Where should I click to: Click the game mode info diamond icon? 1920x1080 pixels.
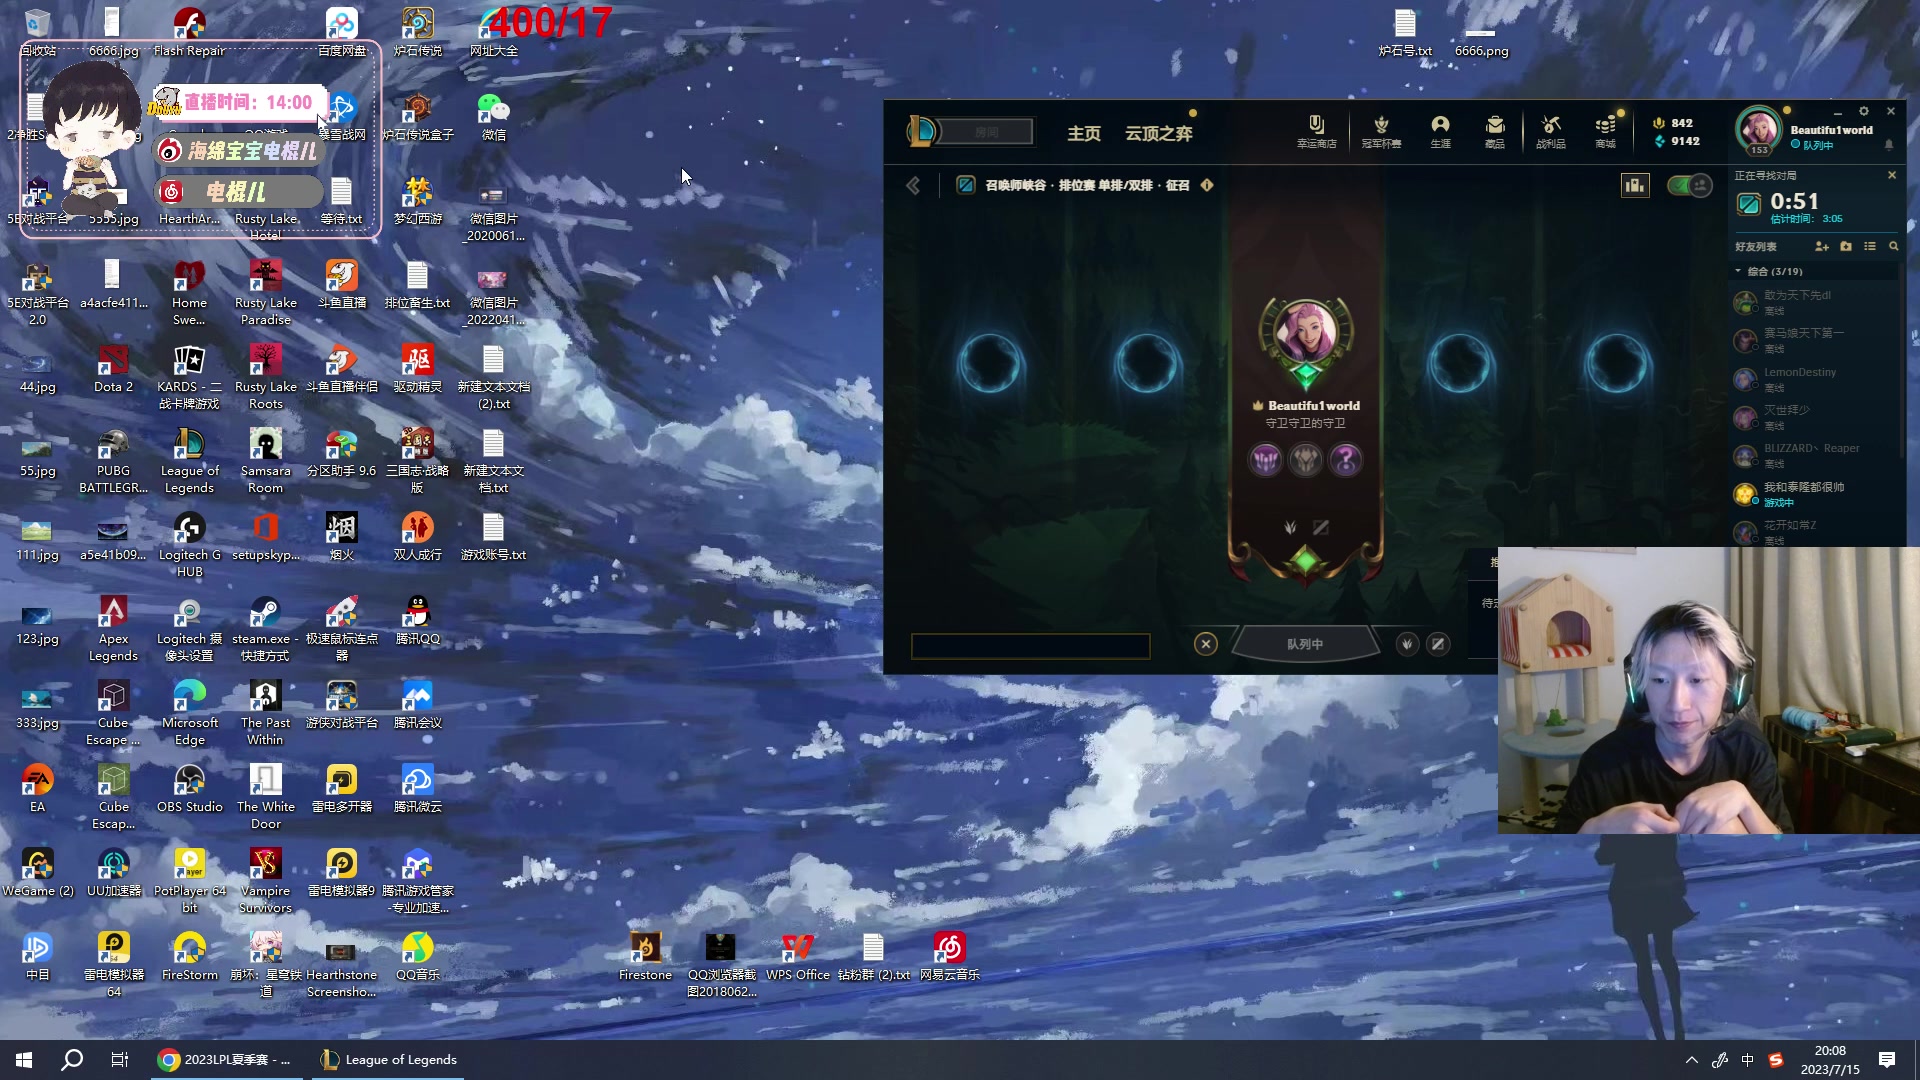(1207, 185)
